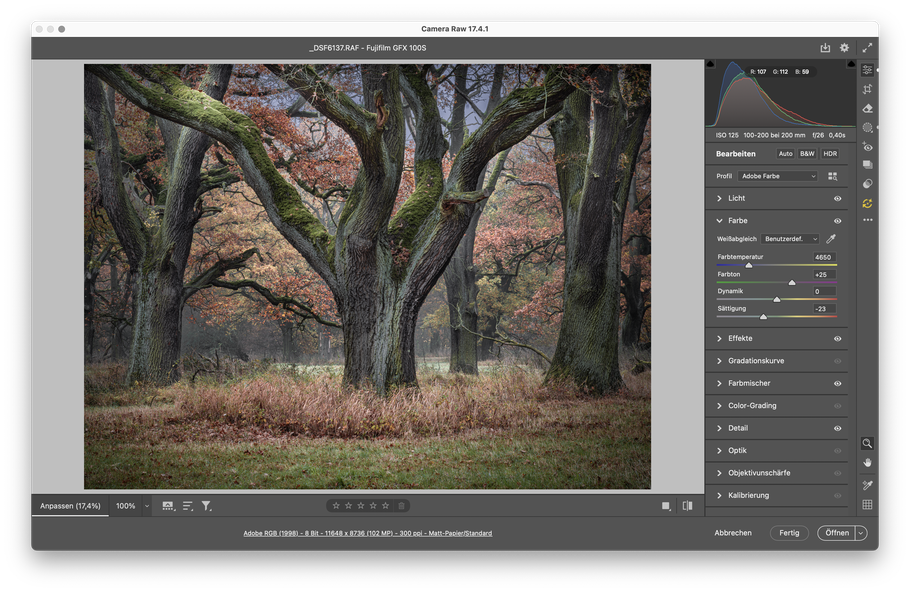The width and height of the screenshot is (910, 592).
Task: Toggle the grid overlay icon
Action: click(867, 504)
